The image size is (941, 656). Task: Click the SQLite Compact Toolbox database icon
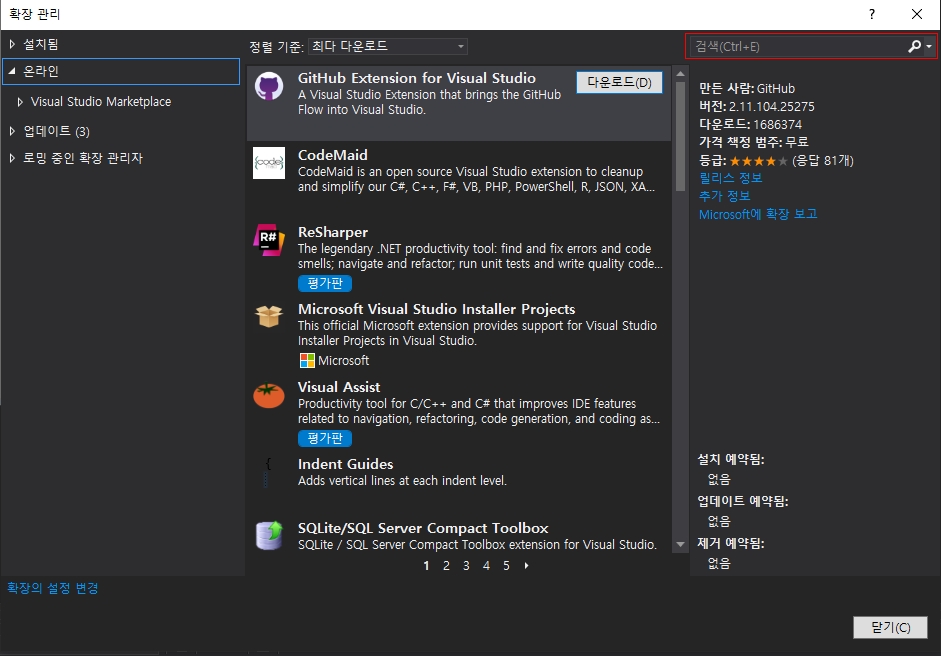pos(269,535)
